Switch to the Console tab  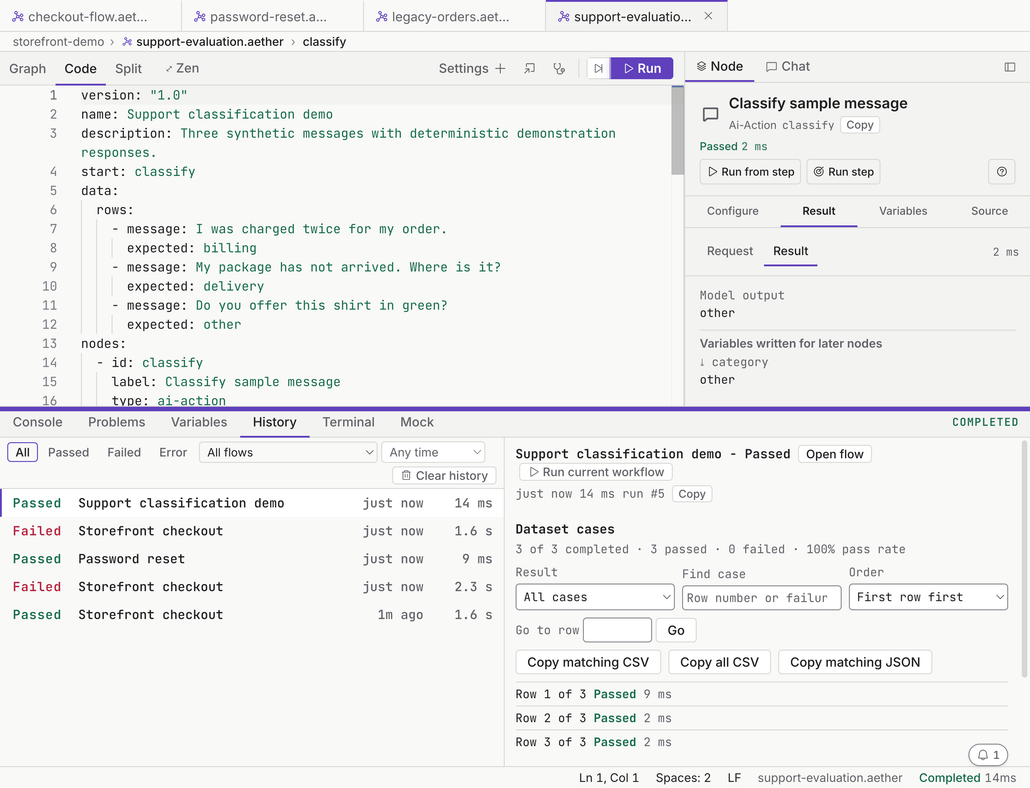pos(37,422)
